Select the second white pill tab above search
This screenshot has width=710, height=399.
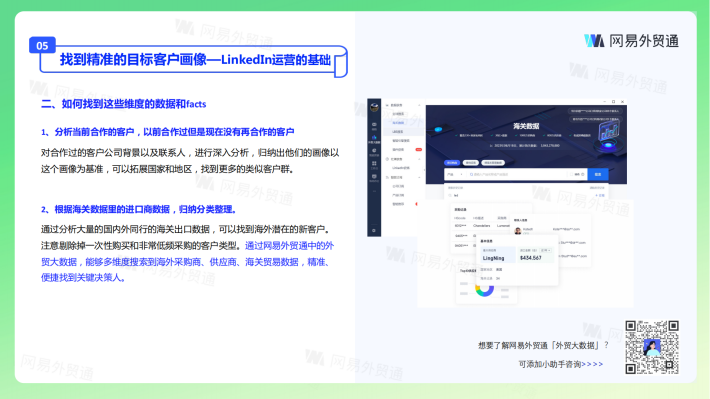tap(471, 163)
